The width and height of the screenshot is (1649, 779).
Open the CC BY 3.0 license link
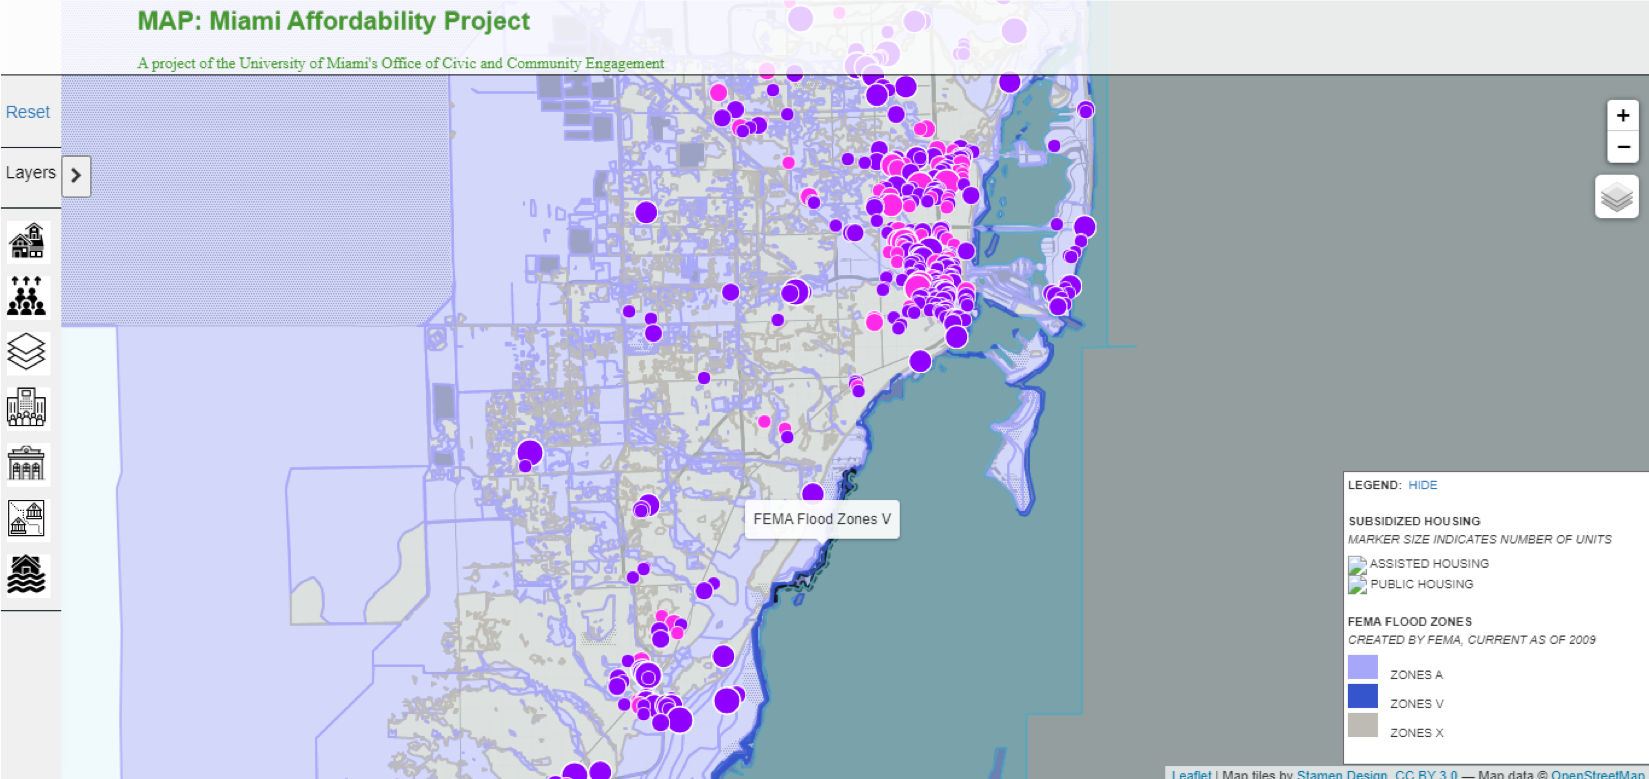coord(1426,774)
